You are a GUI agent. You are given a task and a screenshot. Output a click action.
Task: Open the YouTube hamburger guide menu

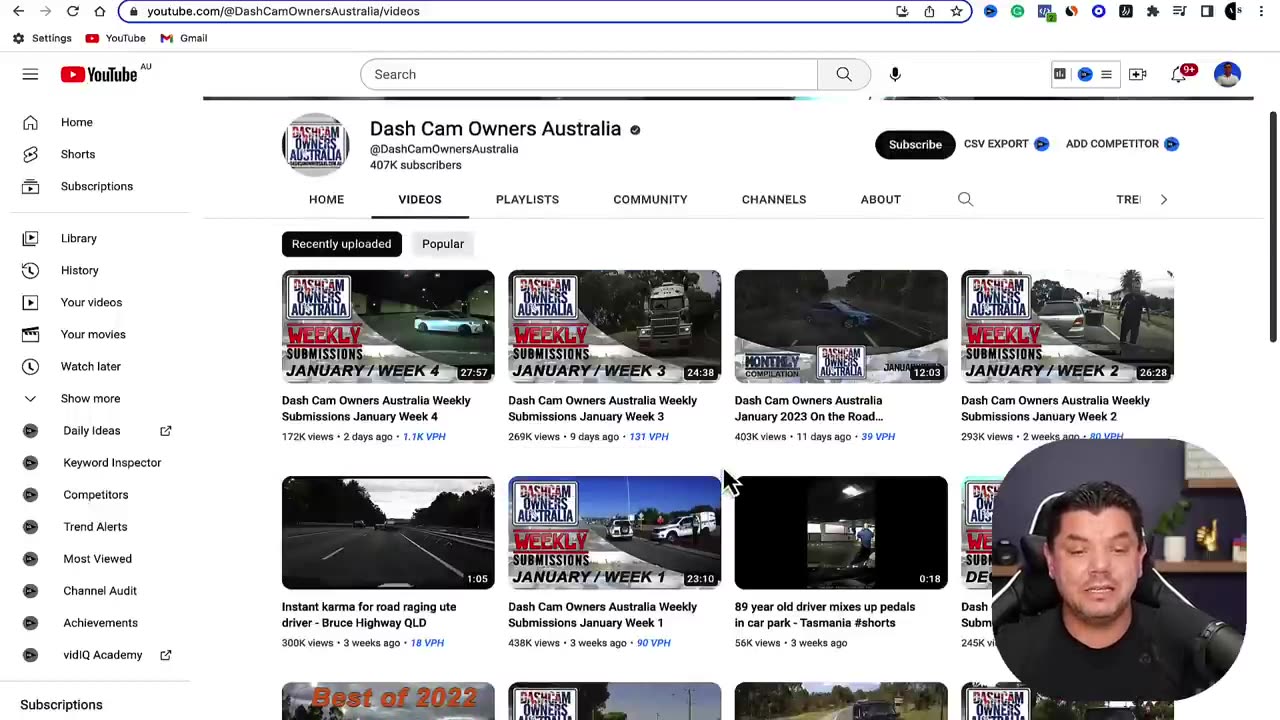(x=30, y=74)
